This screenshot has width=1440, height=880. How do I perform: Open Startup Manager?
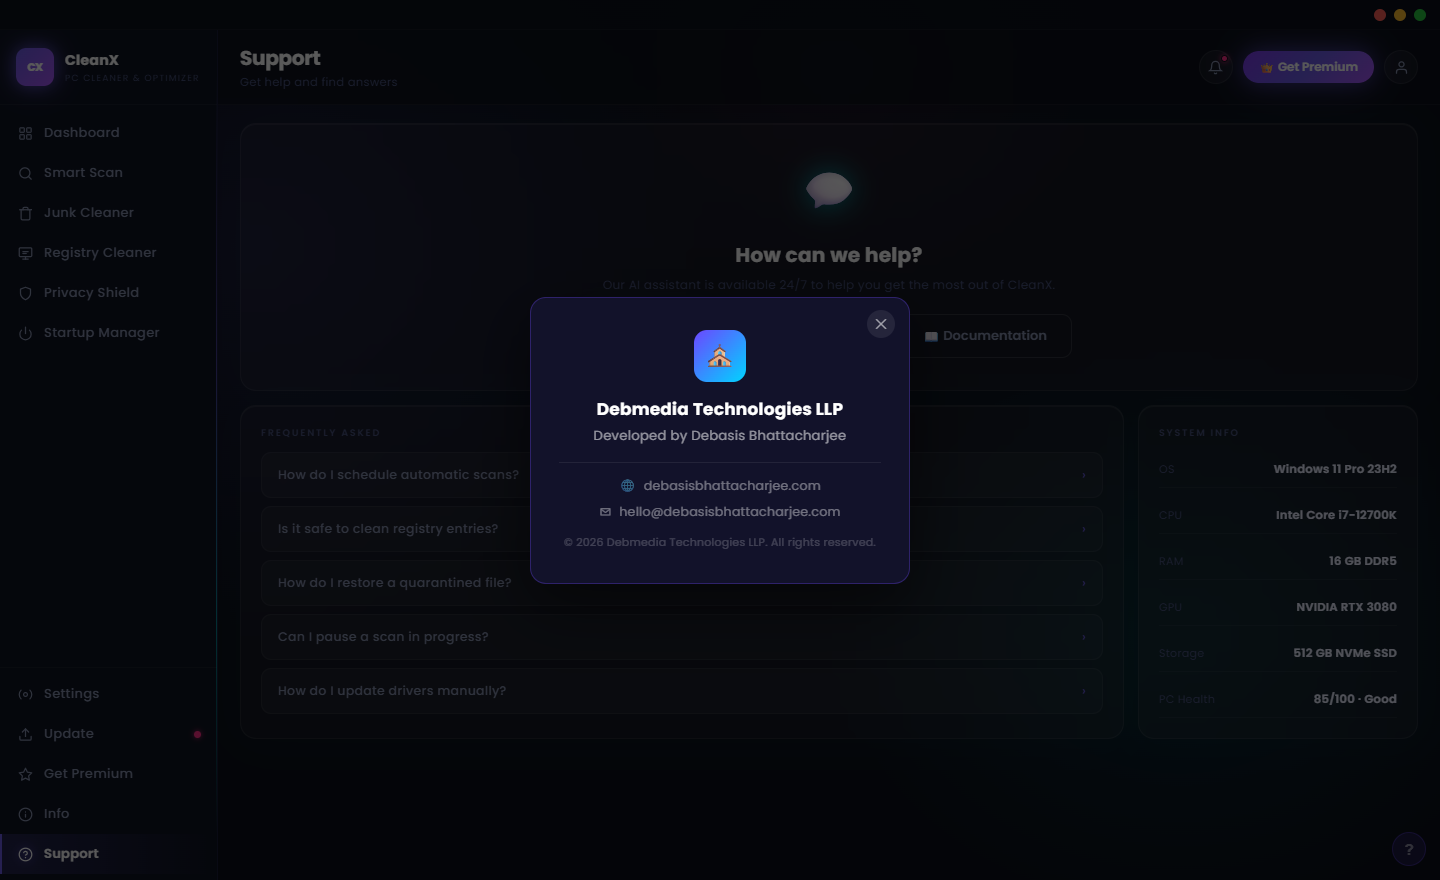(x=108, y=333)
